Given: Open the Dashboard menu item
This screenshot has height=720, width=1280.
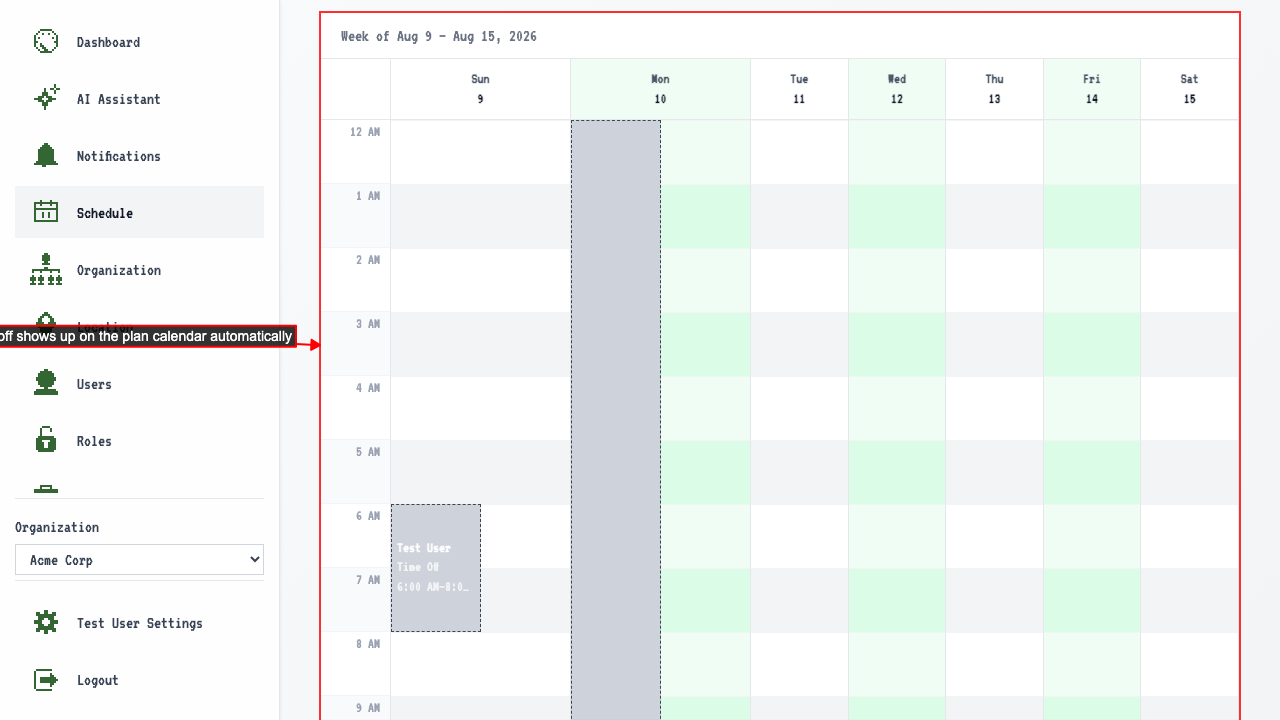Looking at the screenshot, I should point(139,42).
